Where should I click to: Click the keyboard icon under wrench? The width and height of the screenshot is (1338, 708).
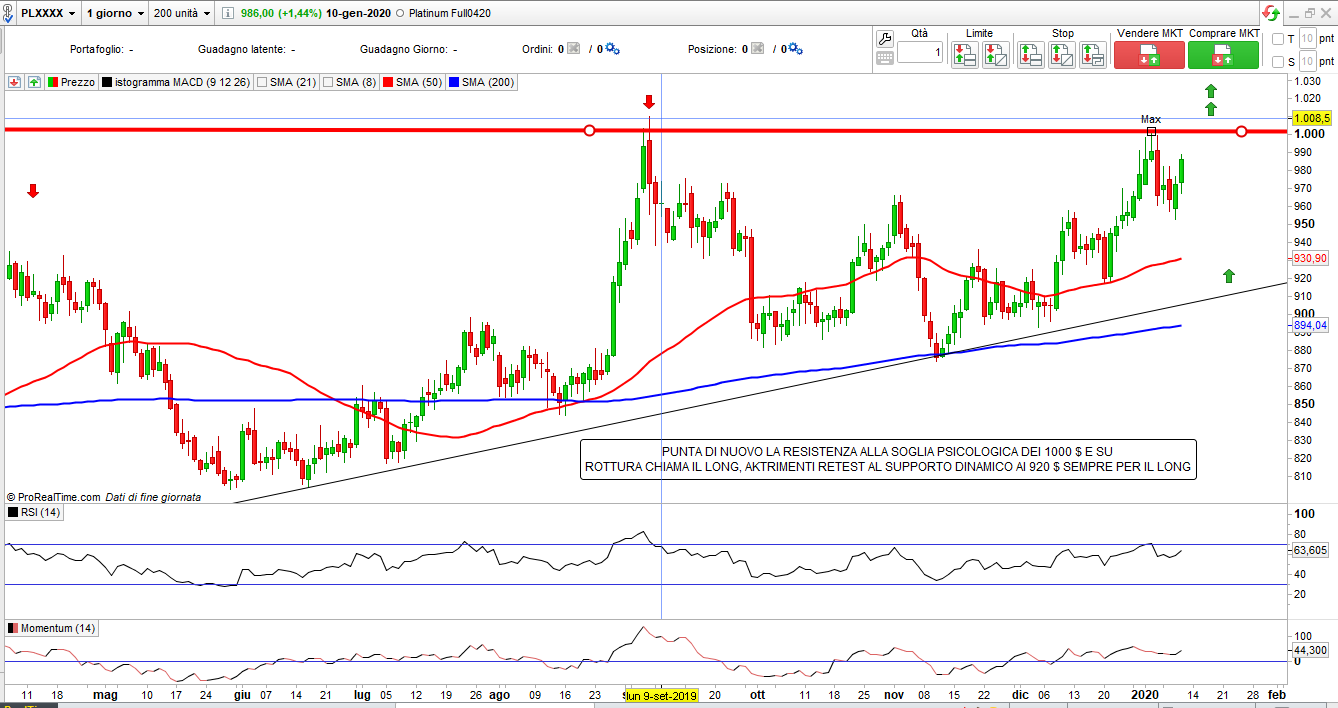884,59
